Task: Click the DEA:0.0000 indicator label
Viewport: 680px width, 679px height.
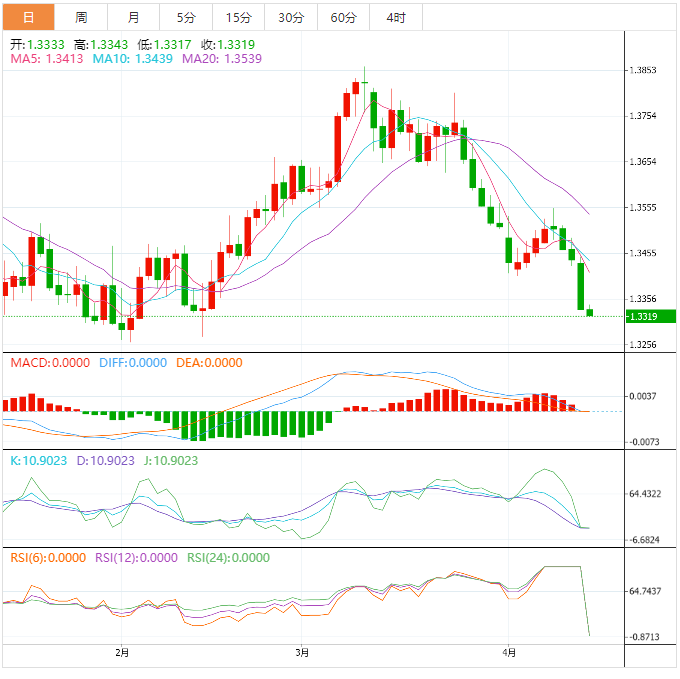Action: pyautogui.click(x=209, y=362)
